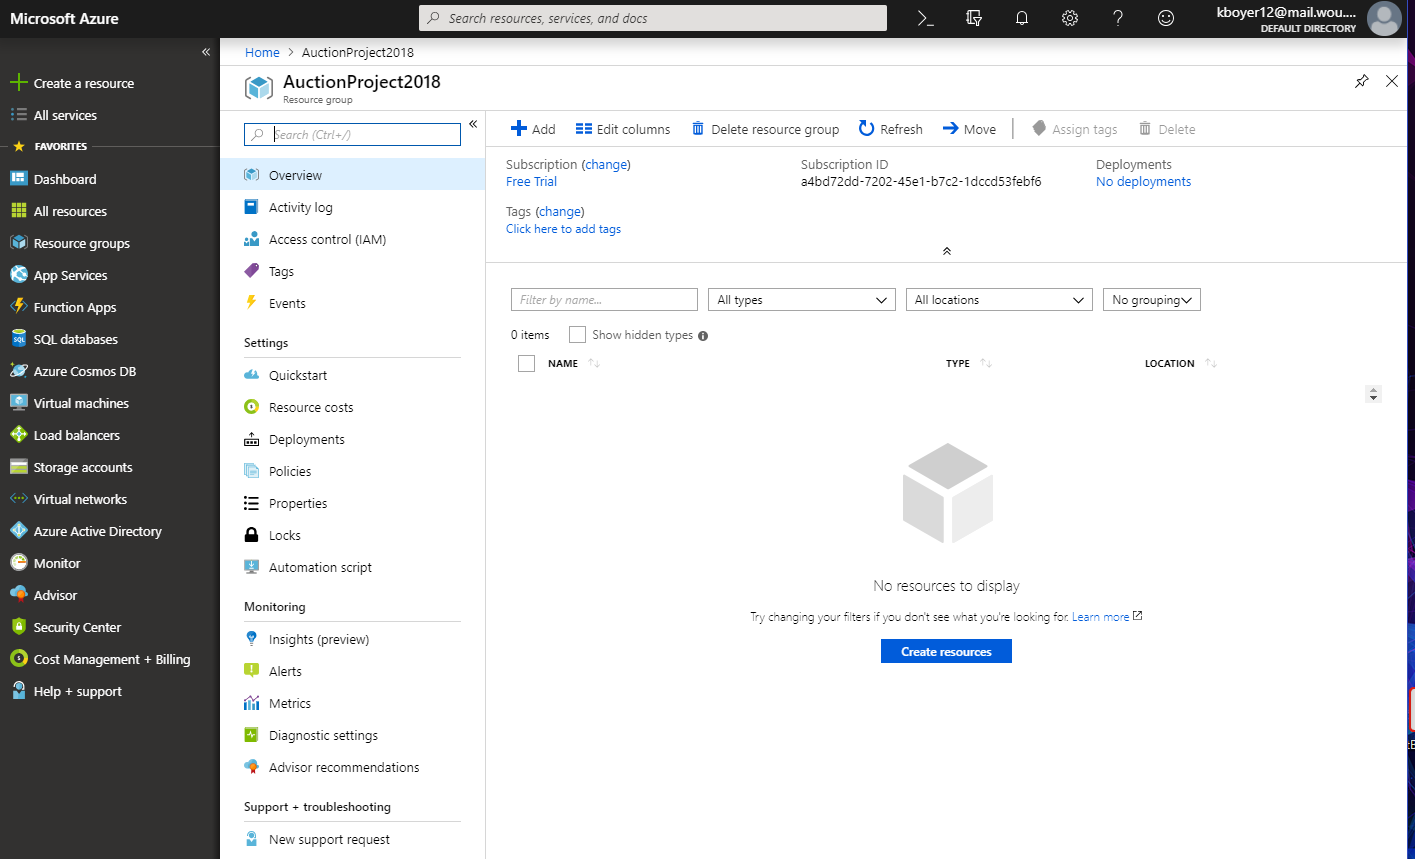
Task: Click the Azure Active Directory icon
Action: [18, 531]
